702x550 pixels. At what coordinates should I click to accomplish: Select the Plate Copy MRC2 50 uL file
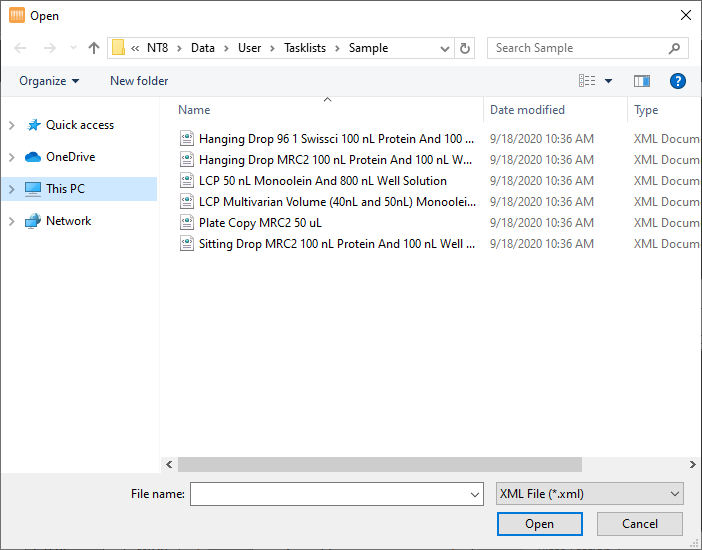[259, 223]
